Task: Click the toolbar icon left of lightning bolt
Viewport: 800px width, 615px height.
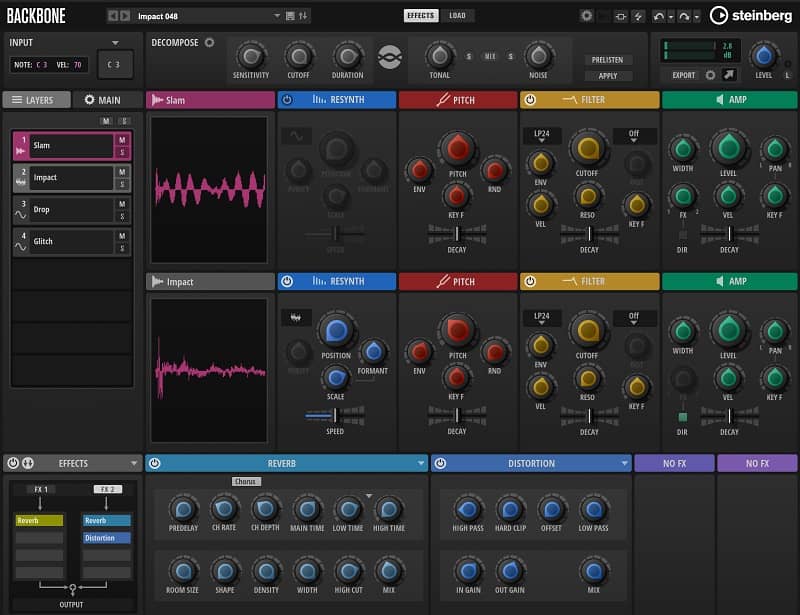Action: [620, 16]
